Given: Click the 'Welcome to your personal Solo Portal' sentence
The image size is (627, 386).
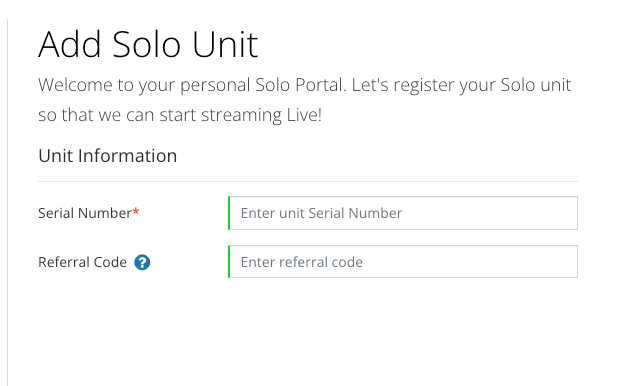Looking at the screenshot, I should pos(192,85).
